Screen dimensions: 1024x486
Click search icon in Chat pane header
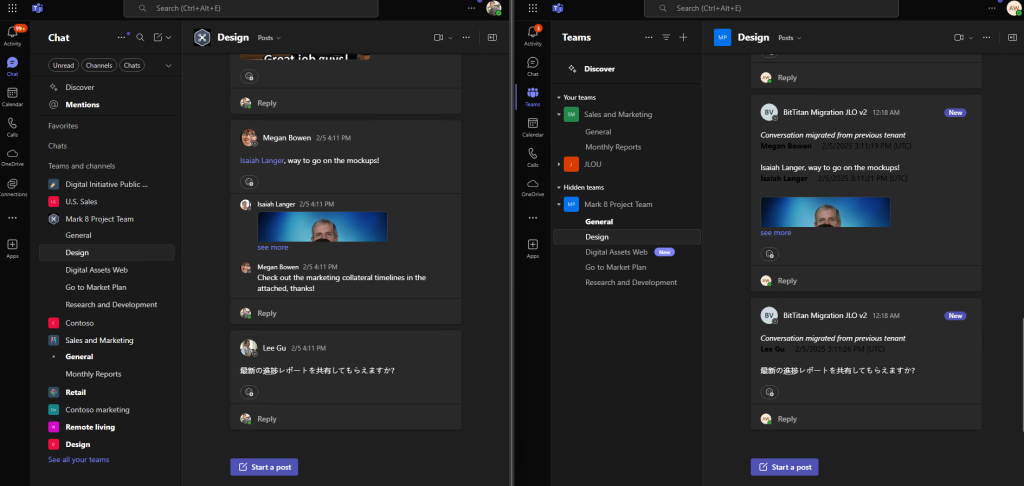point(140,38)
